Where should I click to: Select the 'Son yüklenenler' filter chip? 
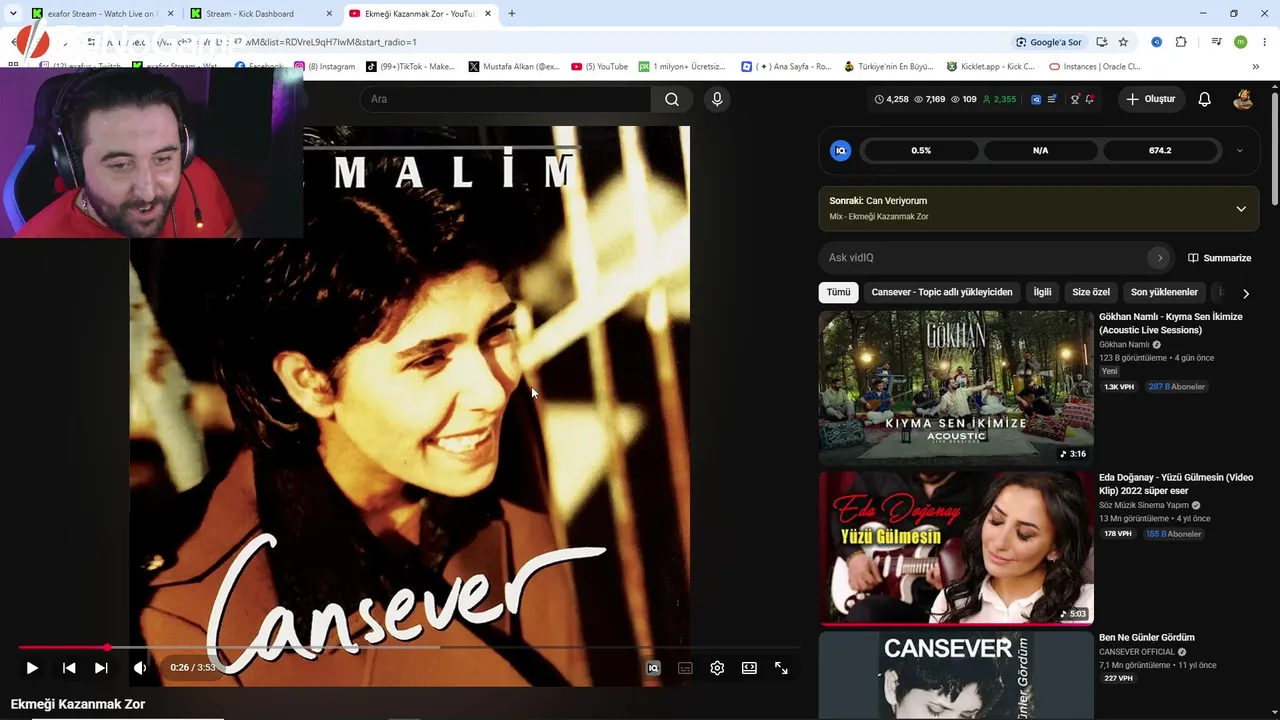tap(1164, 292)
